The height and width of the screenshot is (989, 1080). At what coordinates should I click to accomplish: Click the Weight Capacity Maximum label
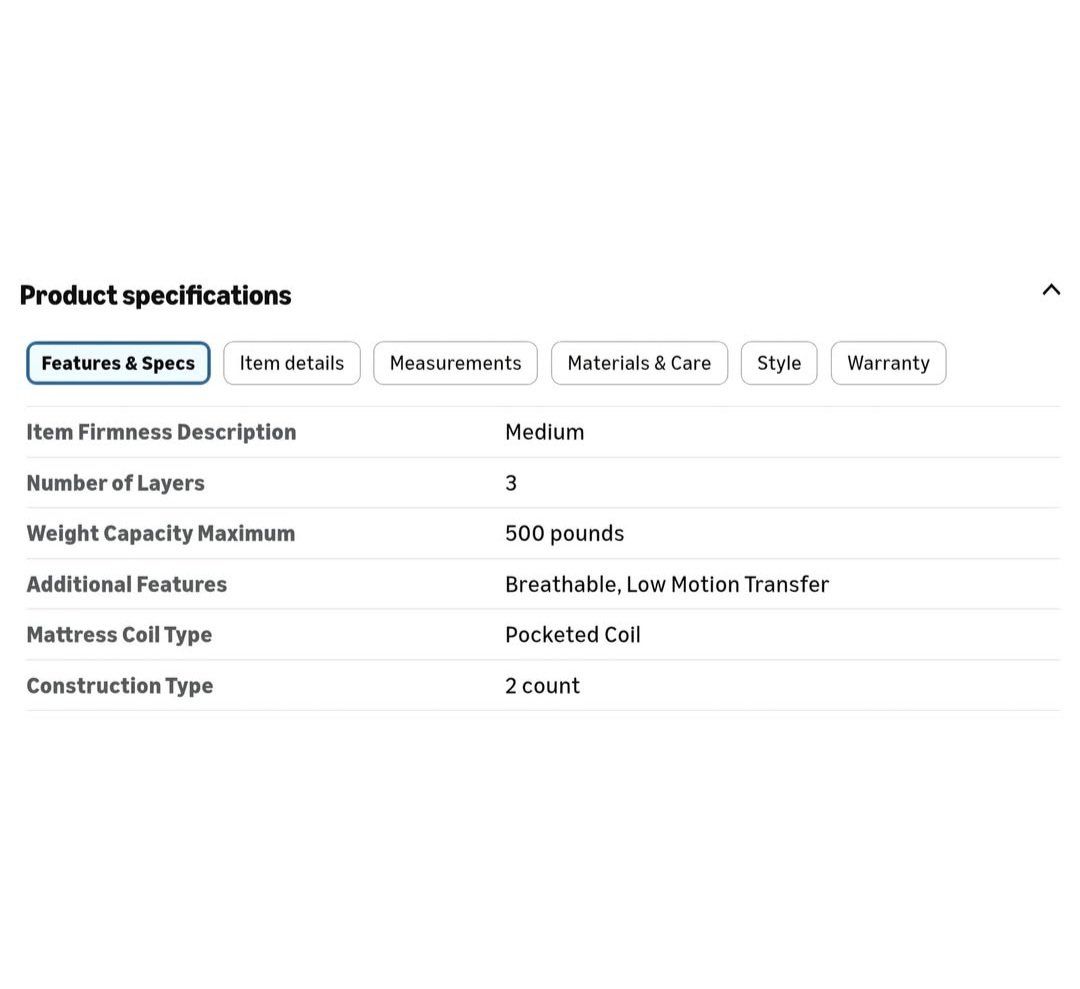pyautogui.click(x=160, y=533)
